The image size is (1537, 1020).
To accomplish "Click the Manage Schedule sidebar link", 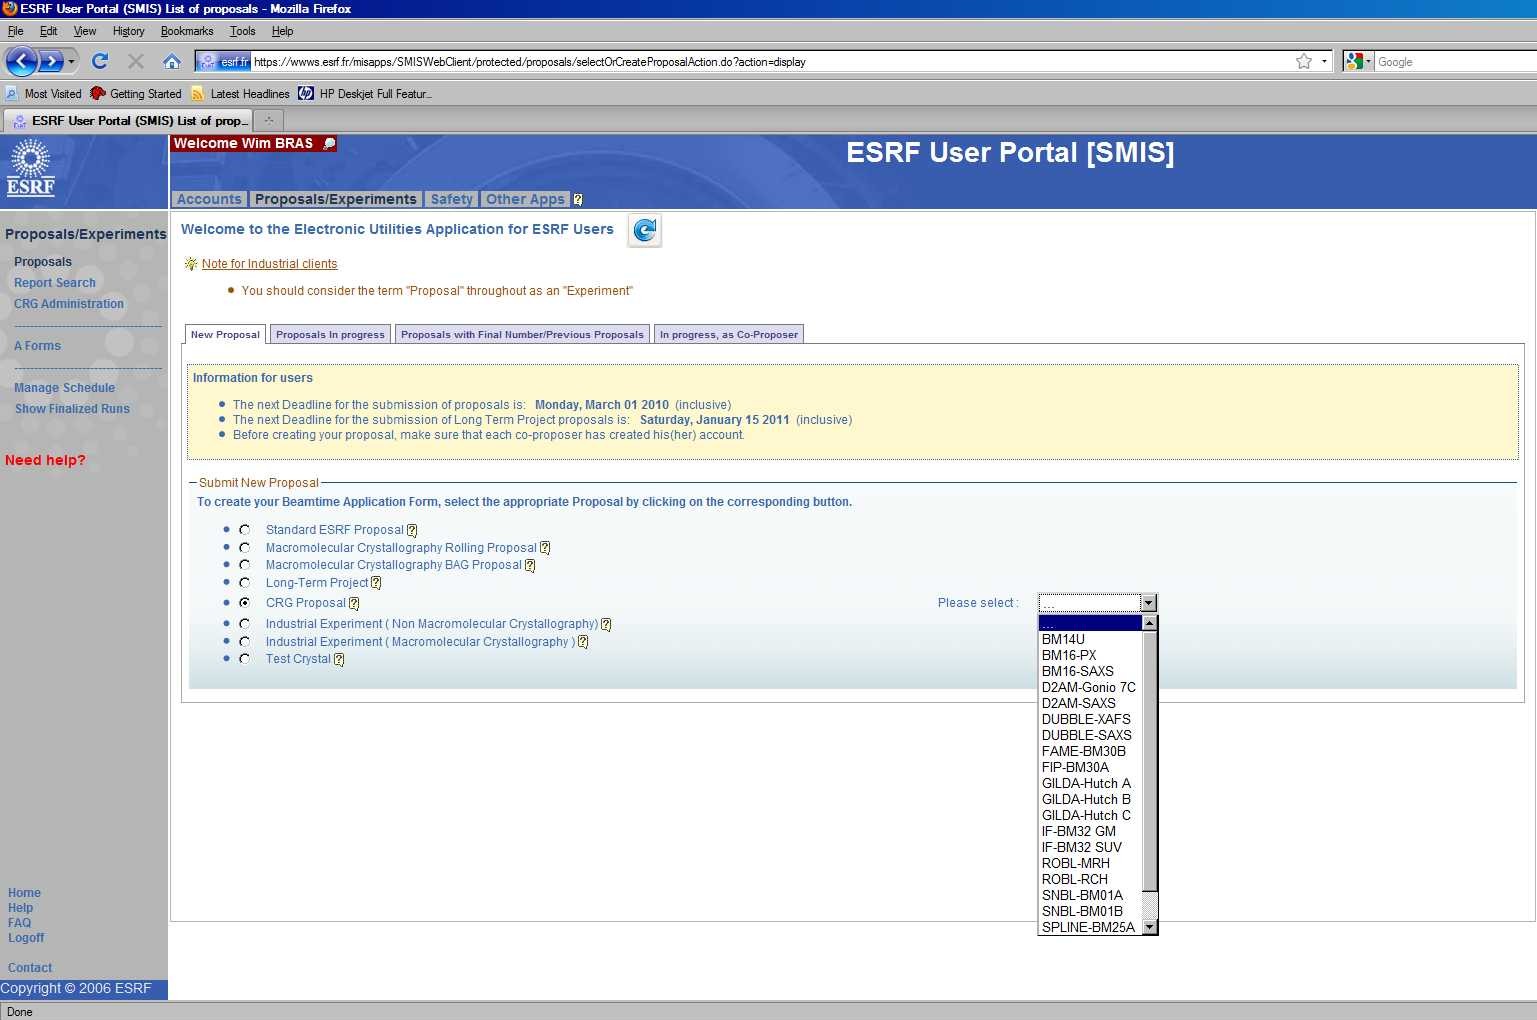I will [x=64, y=388].
